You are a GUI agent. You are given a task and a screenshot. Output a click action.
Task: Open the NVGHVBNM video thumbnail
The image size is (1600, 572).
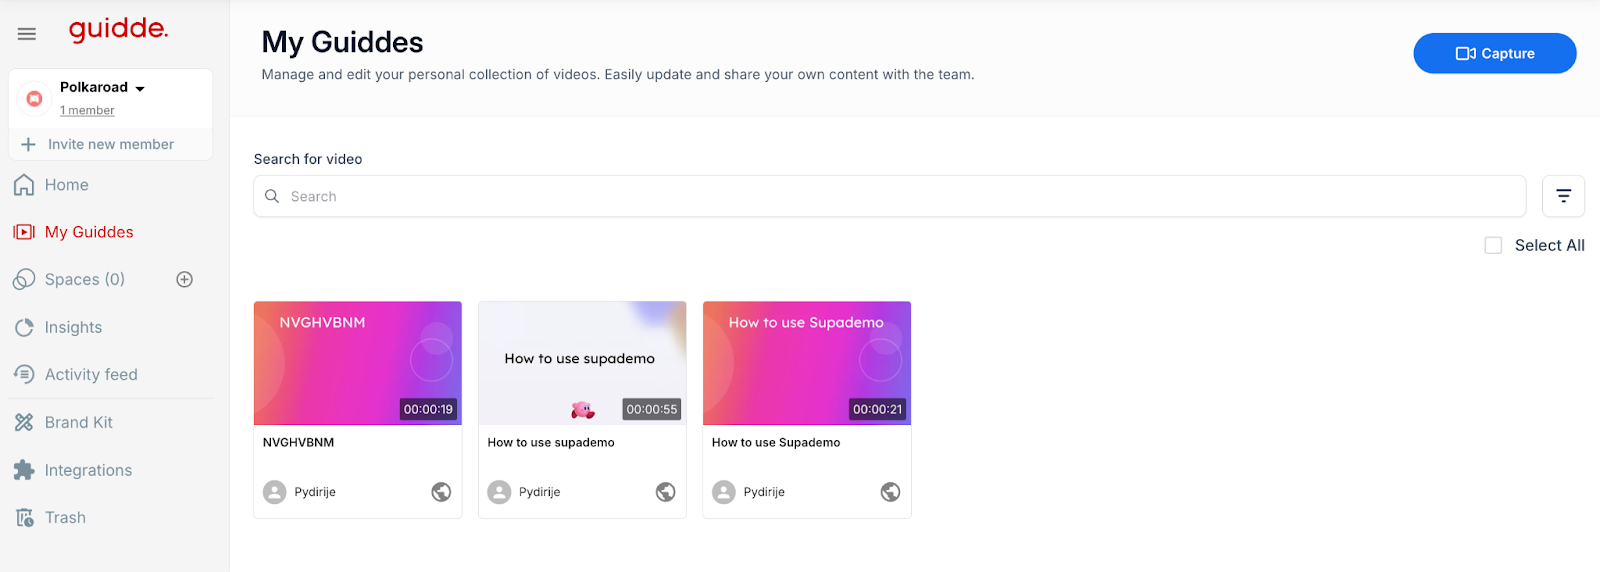[358, 363]
